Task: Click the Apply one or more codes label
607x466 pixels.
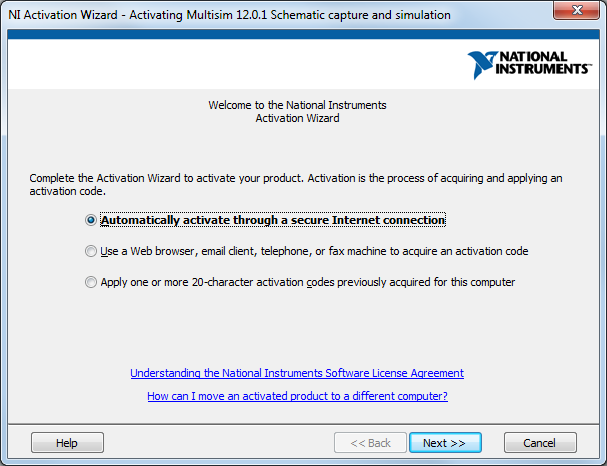Action: [308, 282]
